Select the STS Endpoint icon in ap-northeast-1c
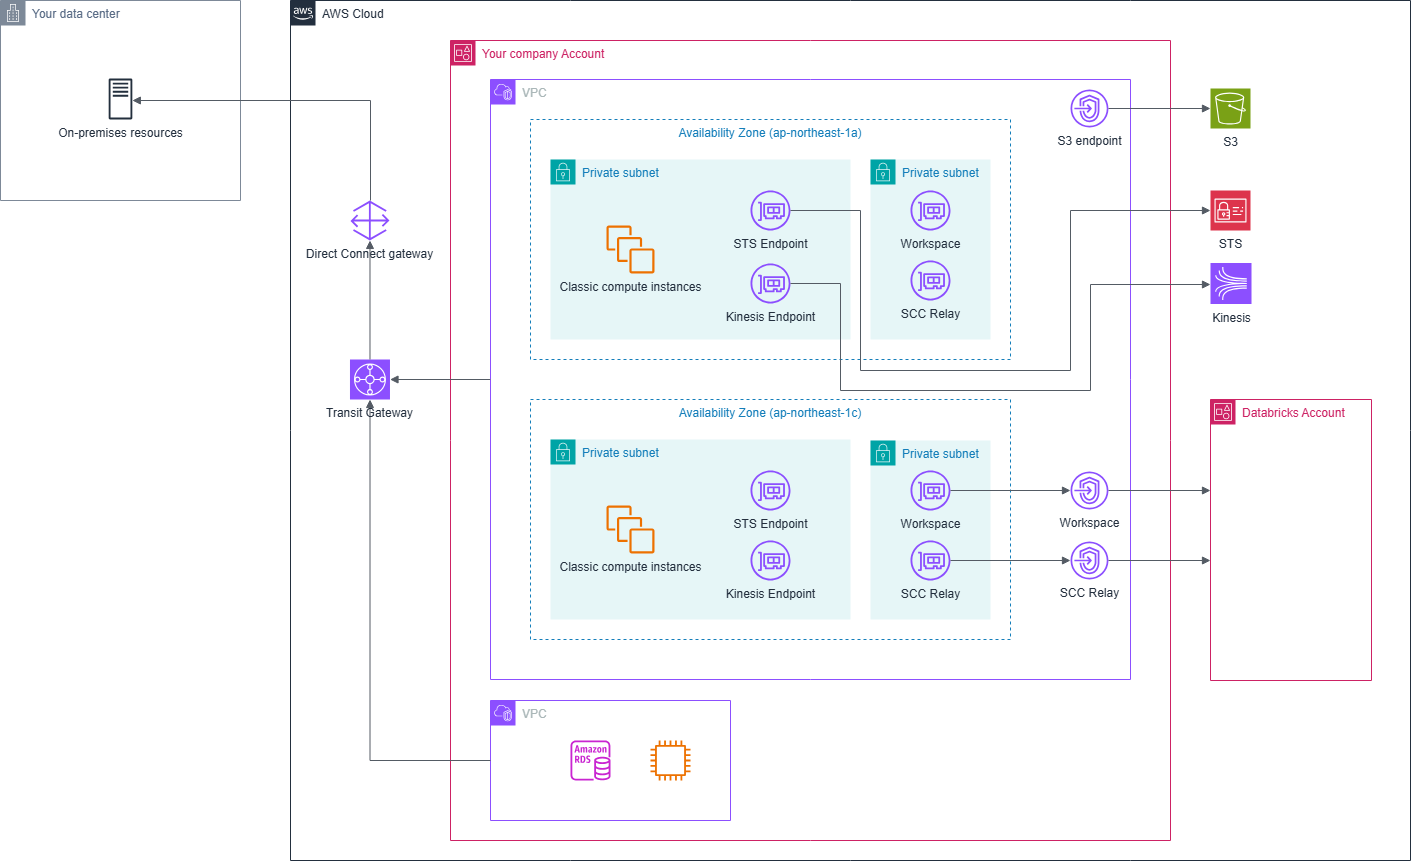 (x=770, y=491)
